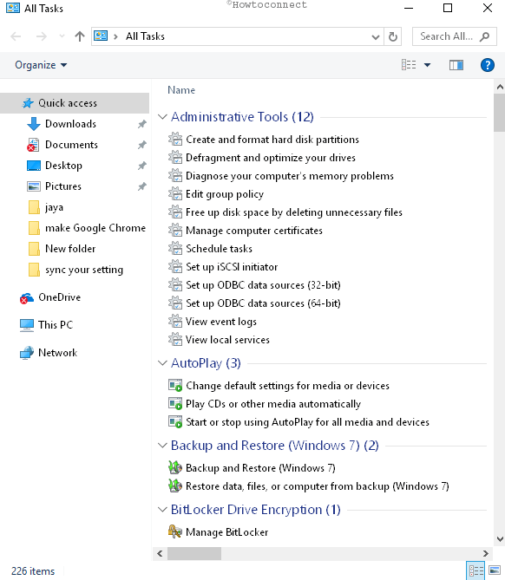Open the view options dropdown arrow
This screenshot has width=505, height=580.
tap(427, 65)
